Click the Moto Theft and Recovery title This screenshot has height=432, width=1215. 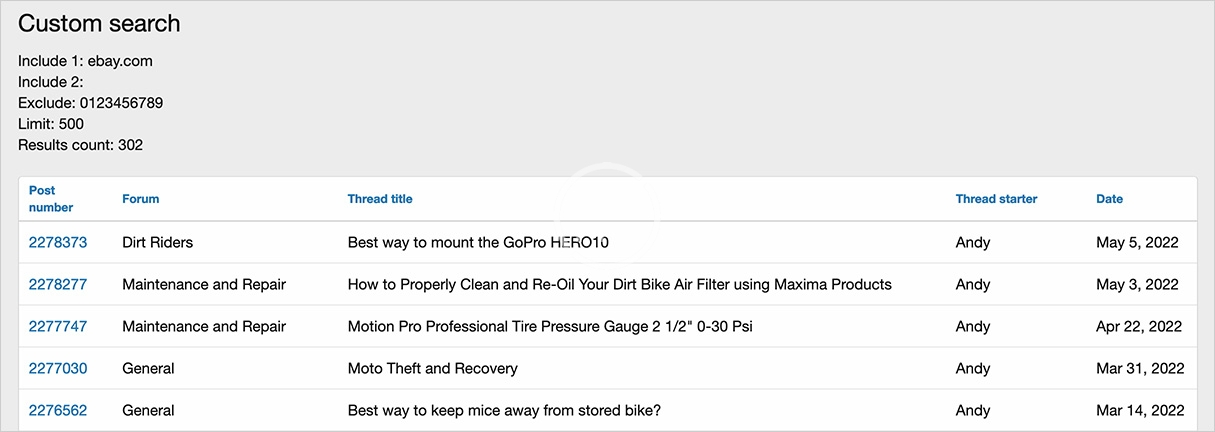coord(432,368)
